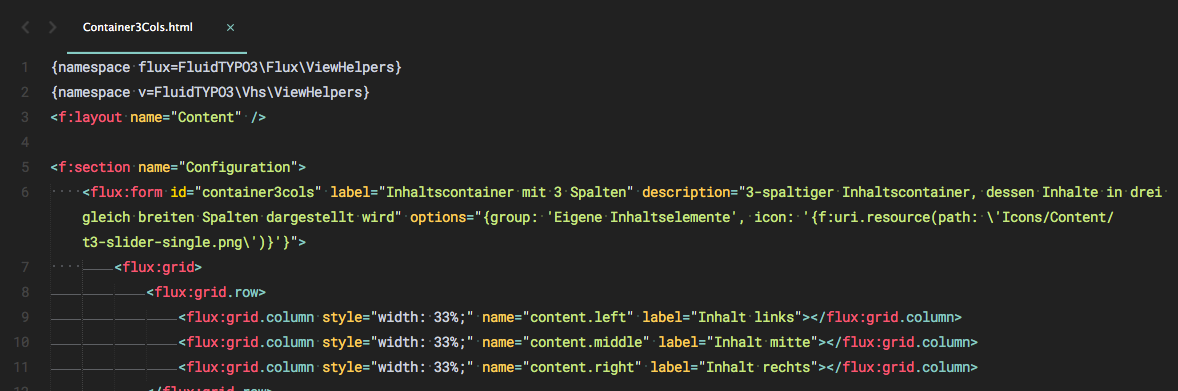
Task: Click the "Inhalt mitte" label value
Action: (762, 342)
